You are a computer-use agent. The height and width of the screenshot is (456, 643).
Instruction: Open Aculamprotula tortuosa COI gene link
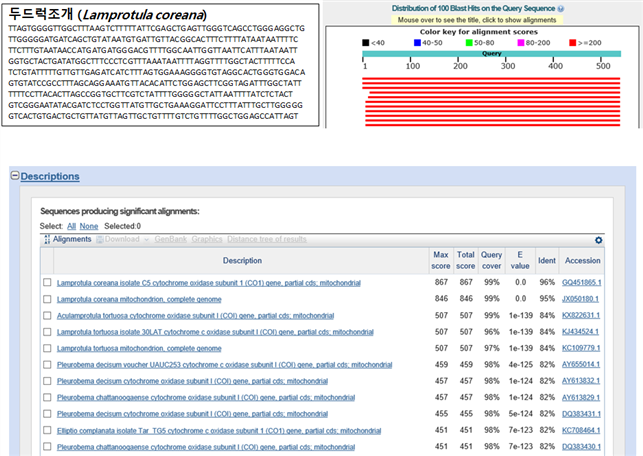[195, 316]
